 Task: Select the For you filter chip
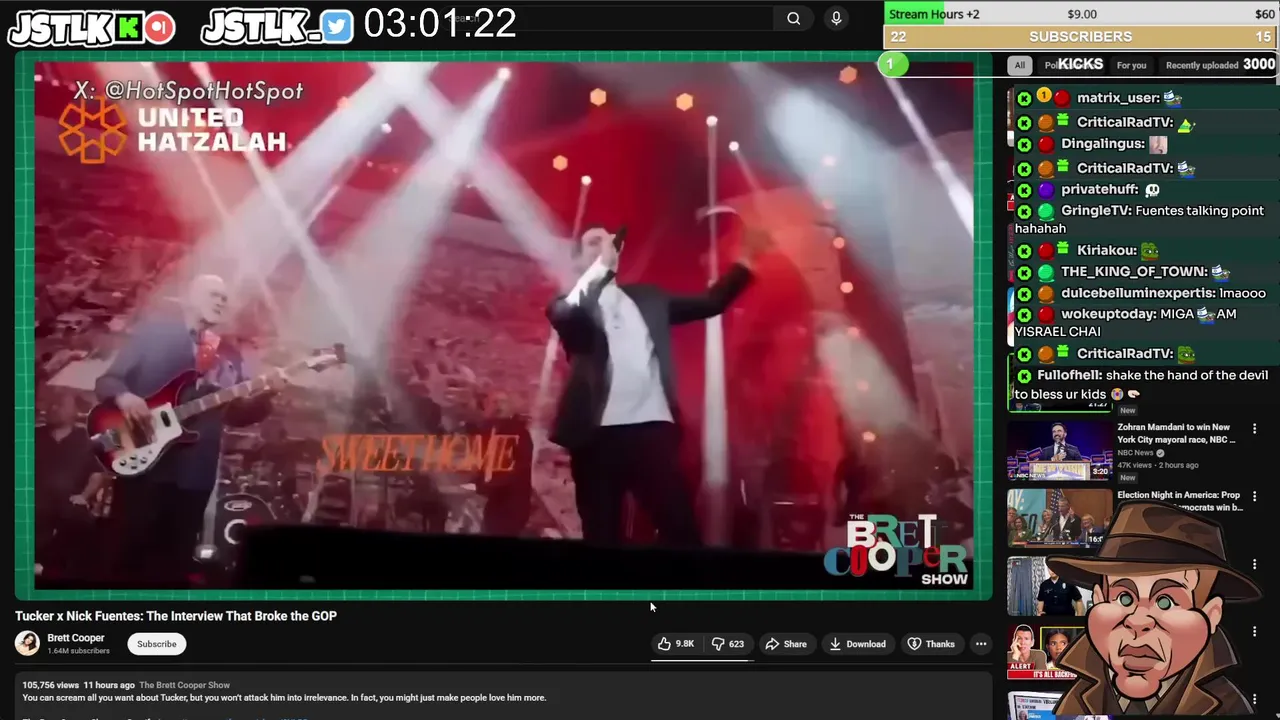point(1131,65)
